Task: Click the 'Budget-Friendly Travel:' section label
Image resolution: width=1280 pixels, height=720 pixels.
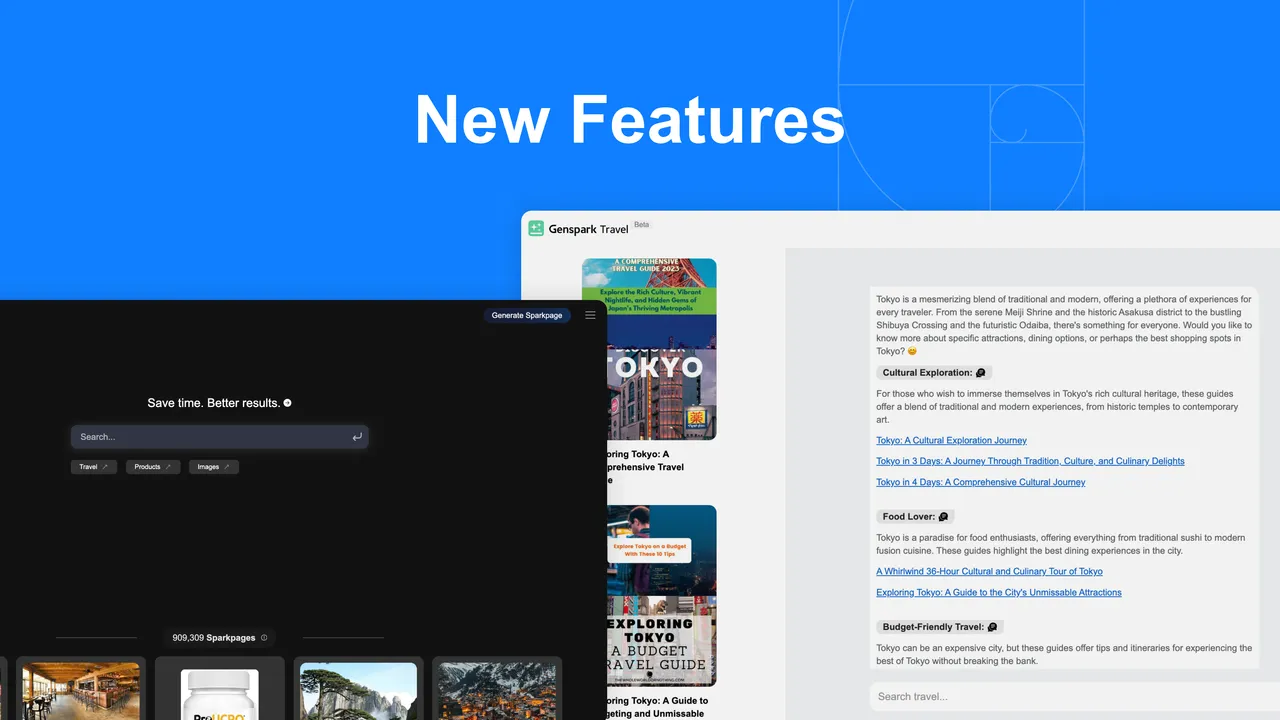Action: 940,627
